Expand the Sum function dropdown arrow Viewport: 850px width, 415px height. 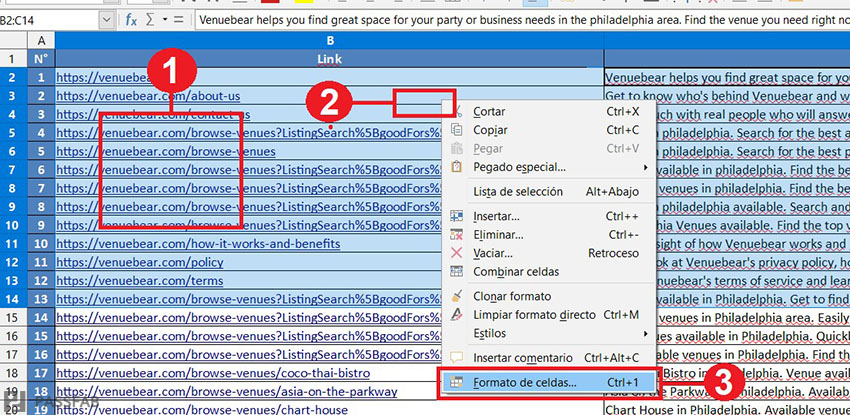coord(164,20)
